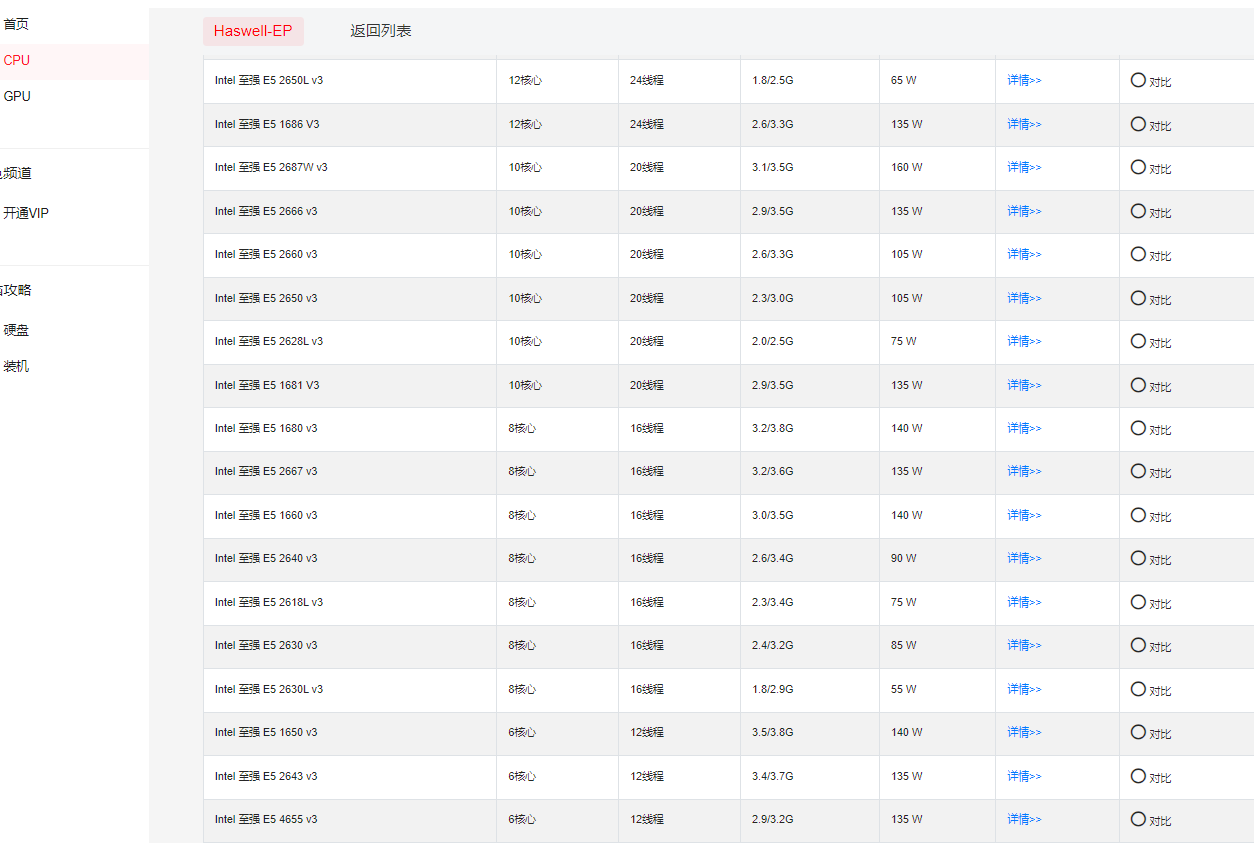Click the 返回列表 tab

[381, 31]
